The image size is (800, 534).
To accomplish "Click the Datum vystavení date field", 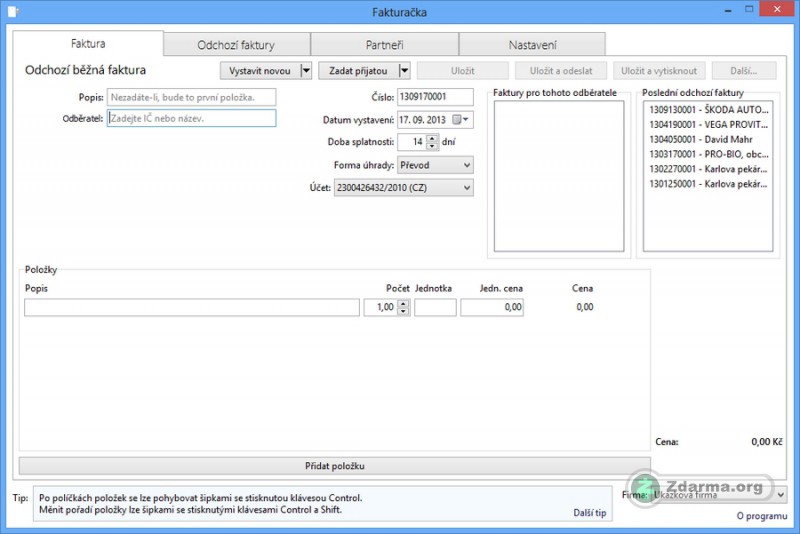I will [435, 120].
